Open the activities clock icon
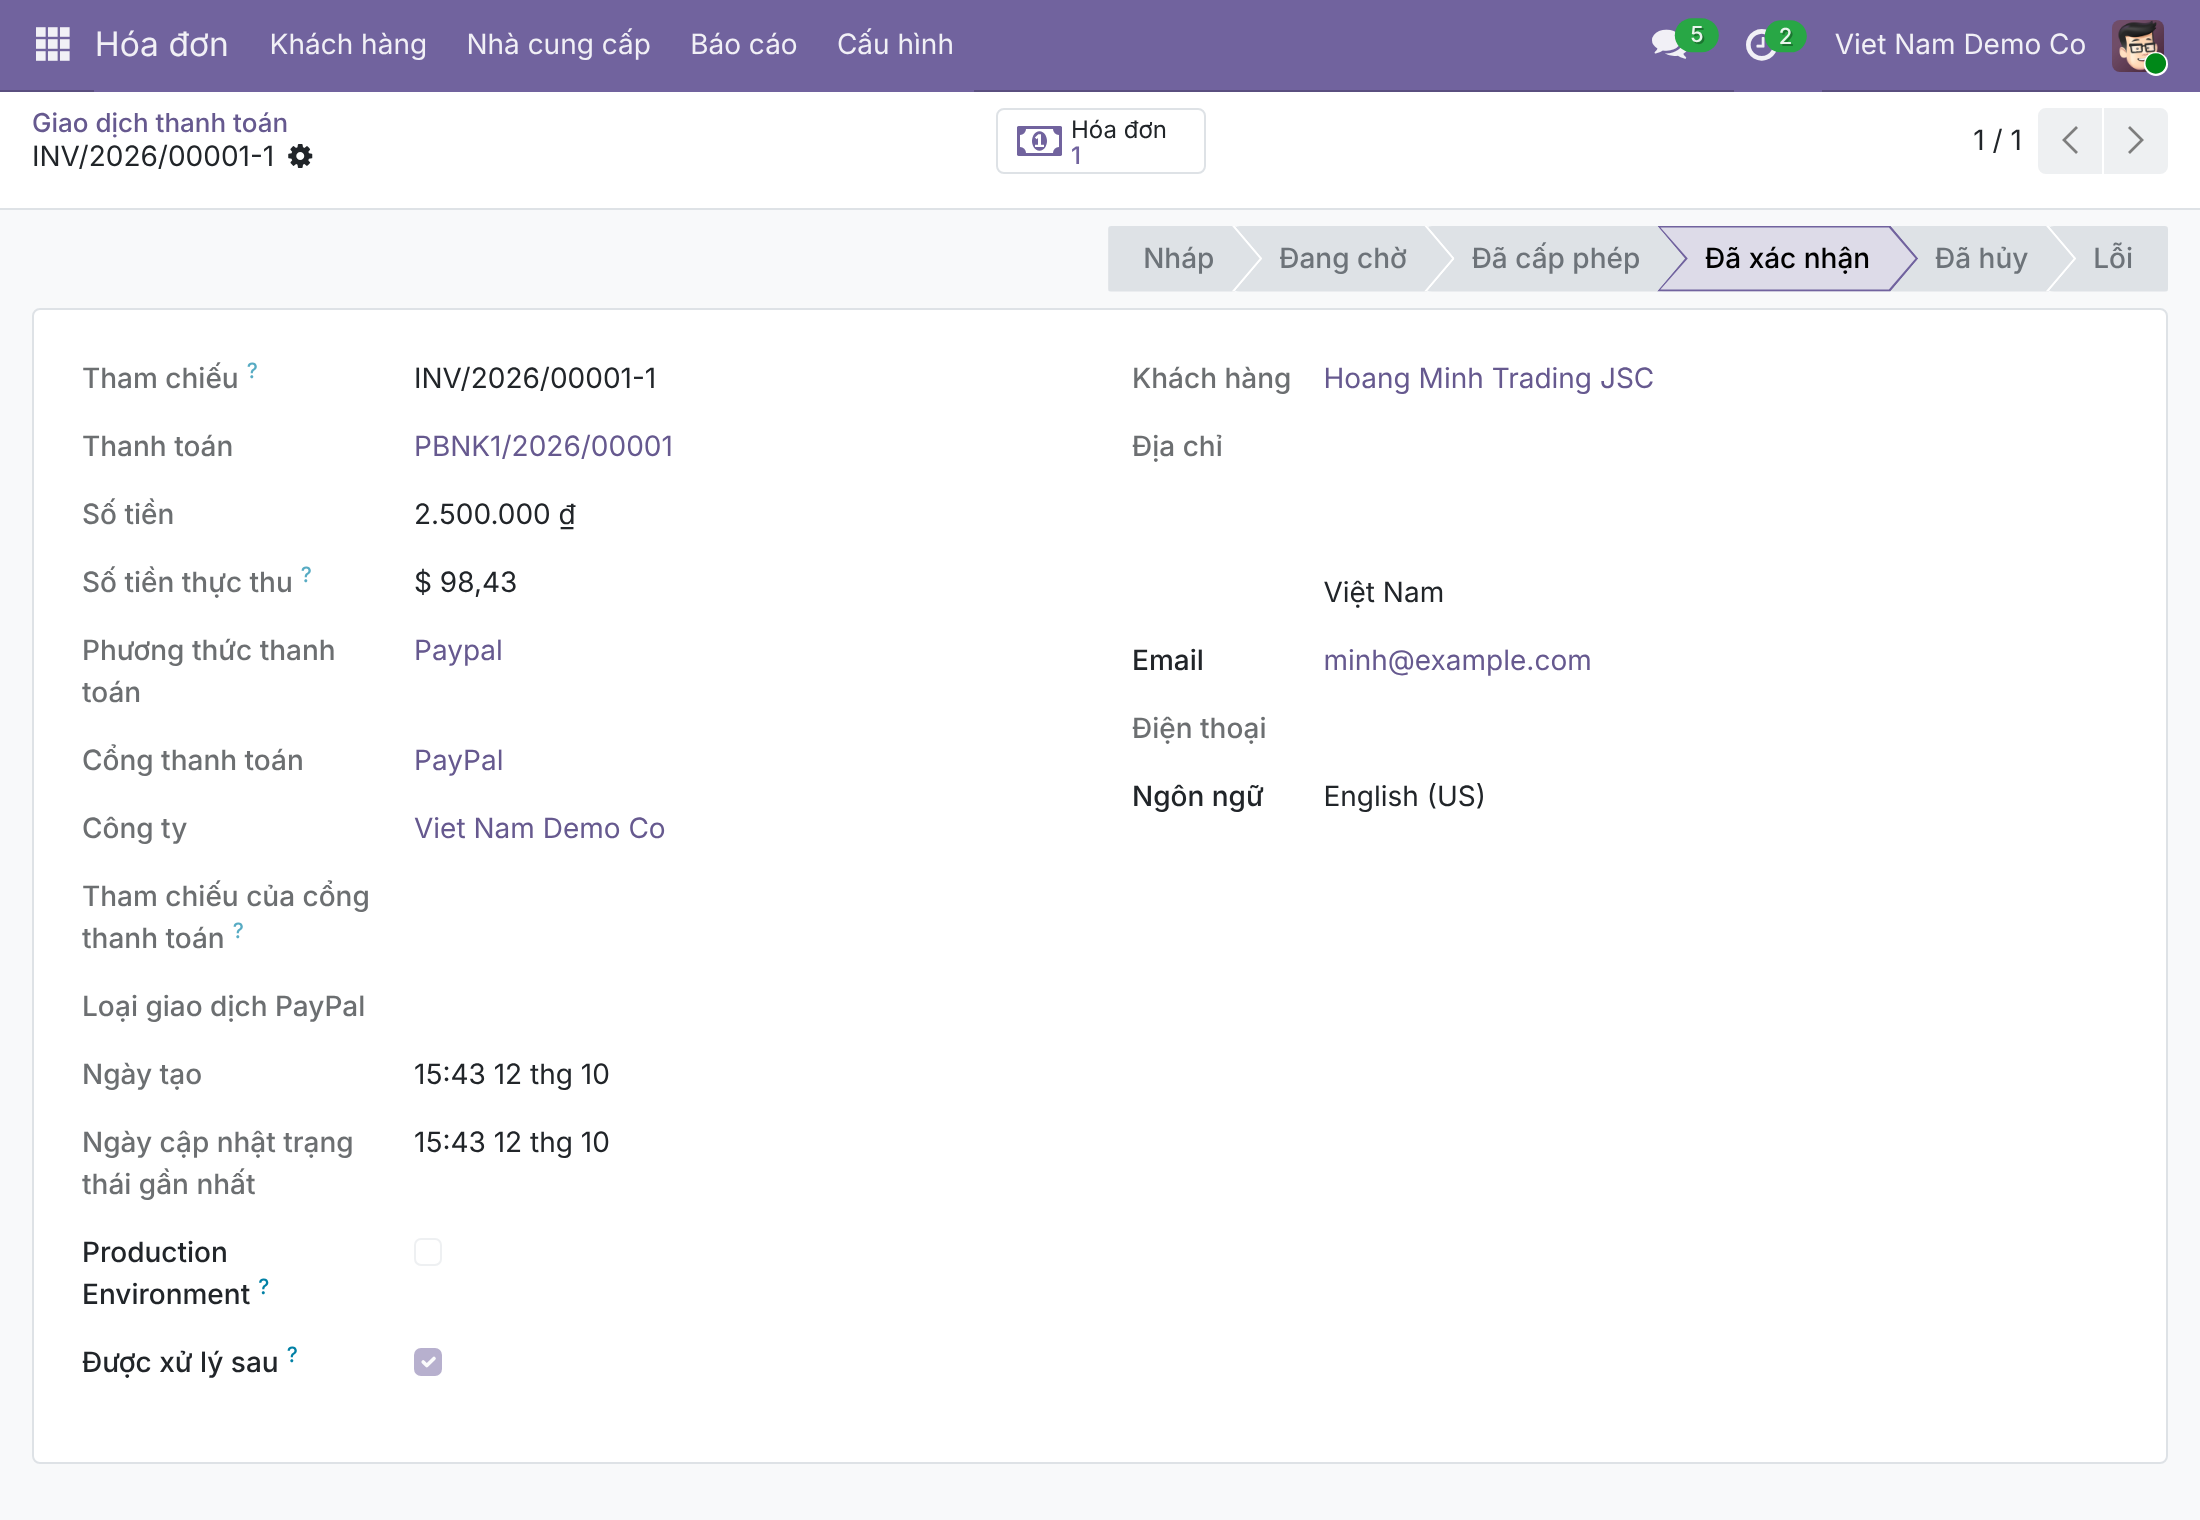This screenshot has width=2200, height=1520. [1760, 44]
